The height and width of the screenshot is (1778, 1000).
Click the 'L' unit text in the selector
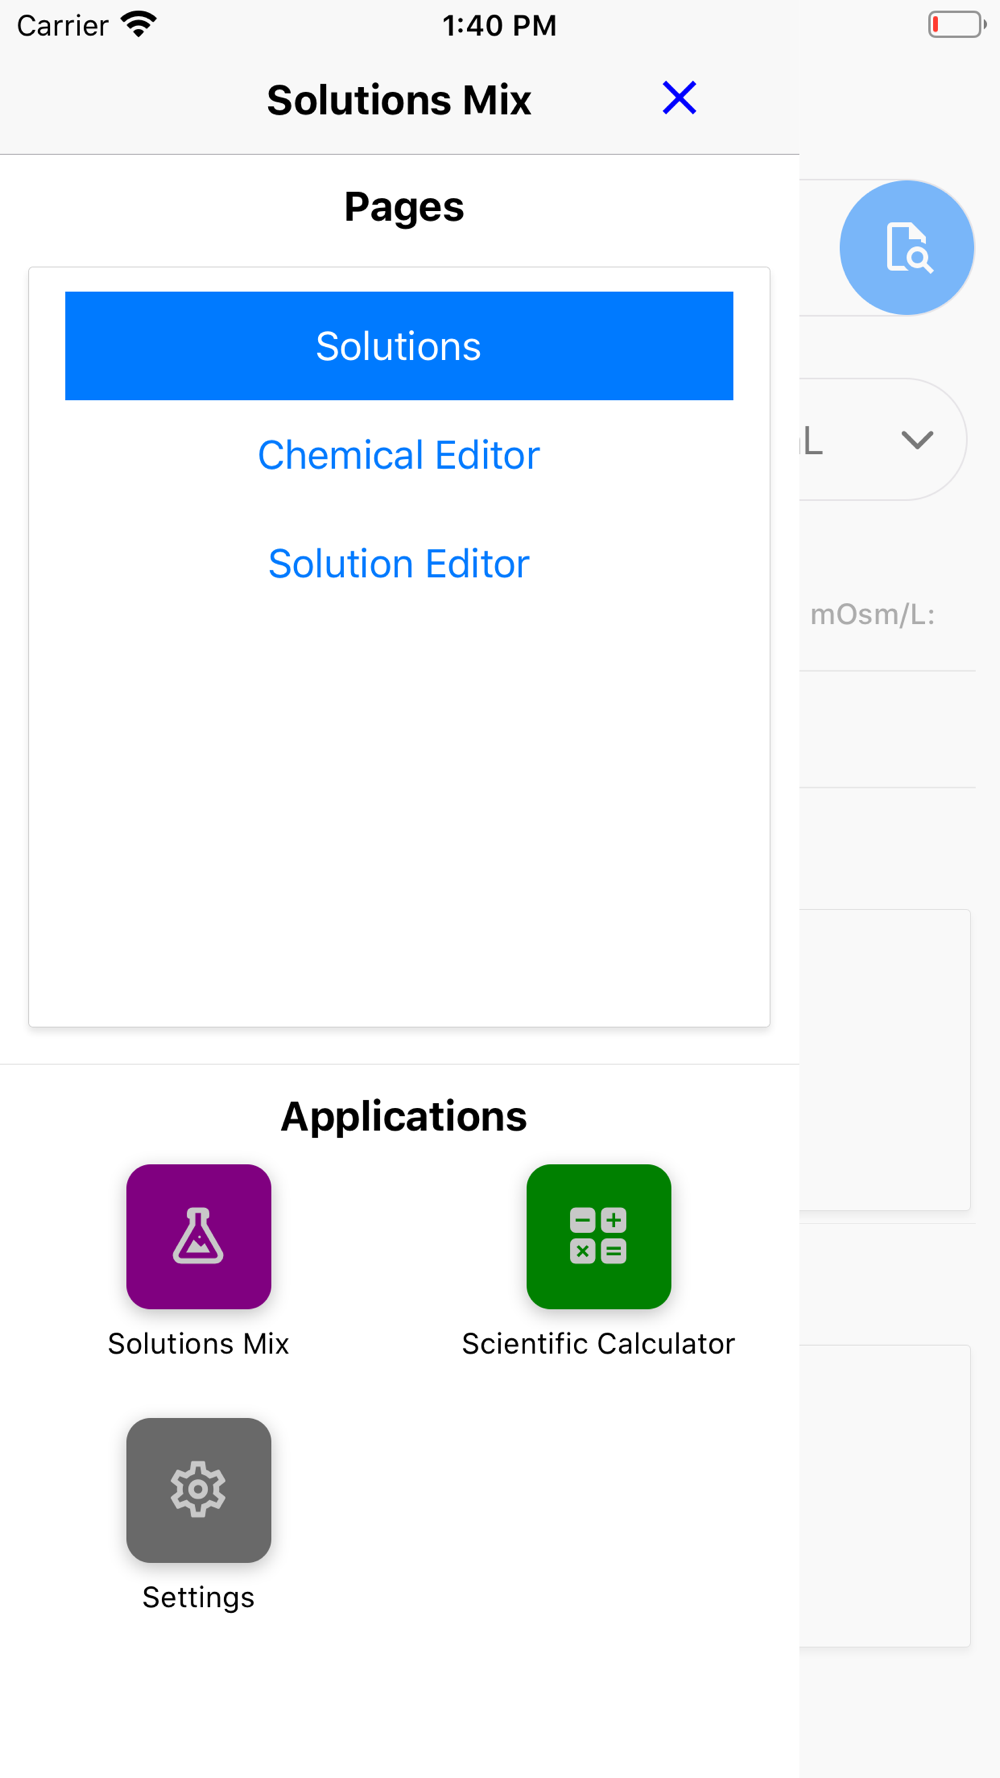tap(814, 440)
